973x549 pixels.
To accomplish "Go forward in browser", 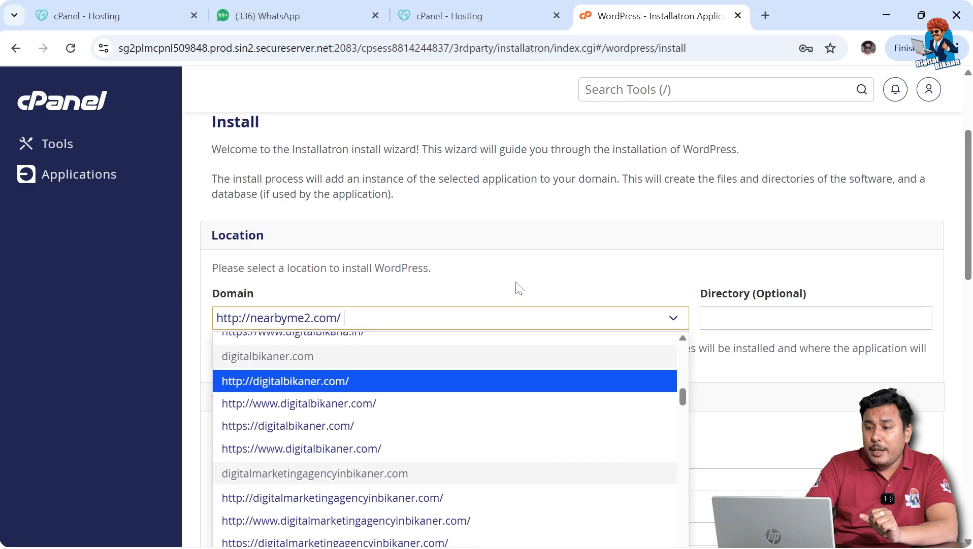I will 43,48.
